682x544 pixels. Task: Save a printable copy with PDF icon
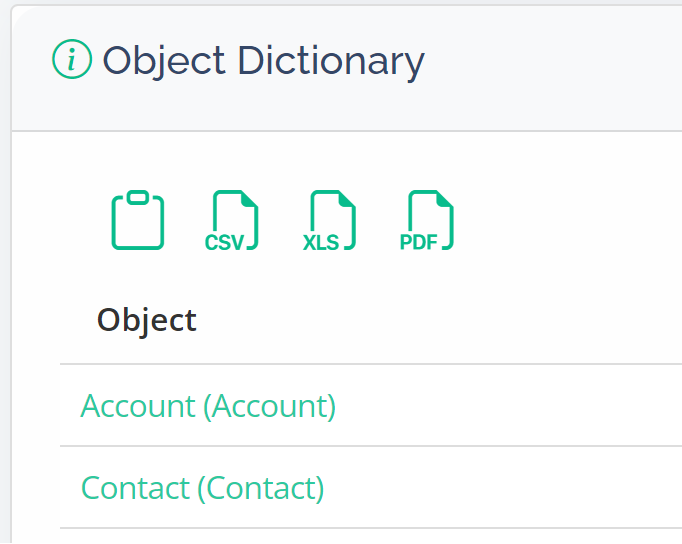[x=427, y=220]
